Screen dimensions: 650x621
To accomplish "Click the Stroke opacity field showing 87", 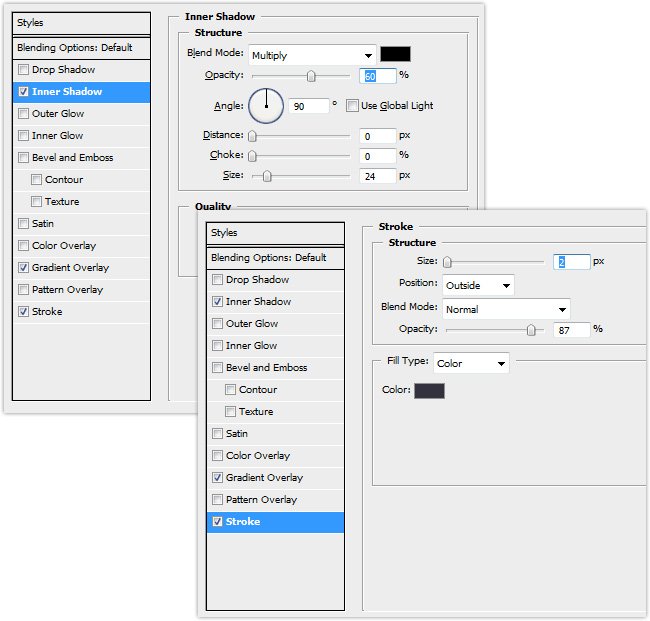I will (572, 330).
